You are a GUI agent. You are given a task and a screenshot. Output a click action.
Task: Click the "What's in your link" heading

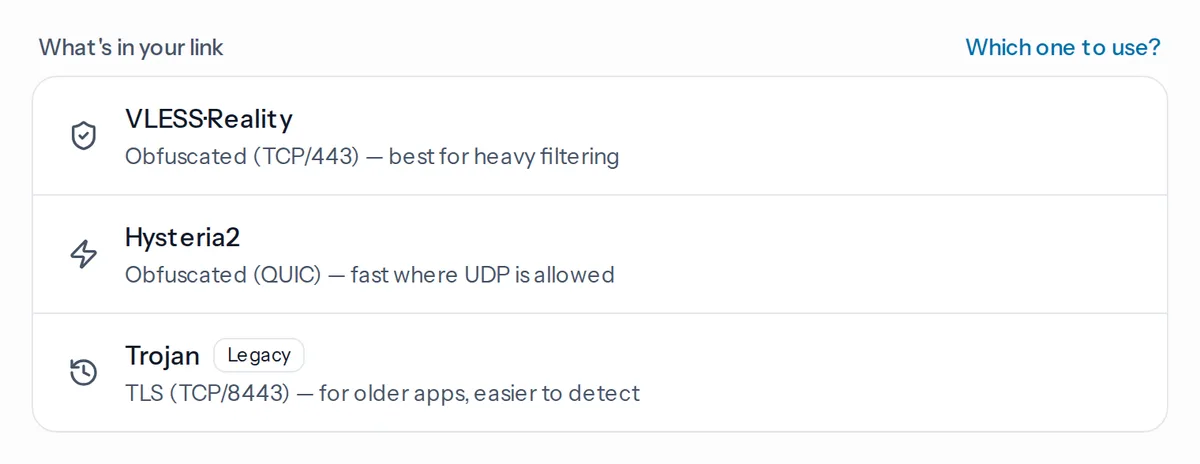point(131,47)
